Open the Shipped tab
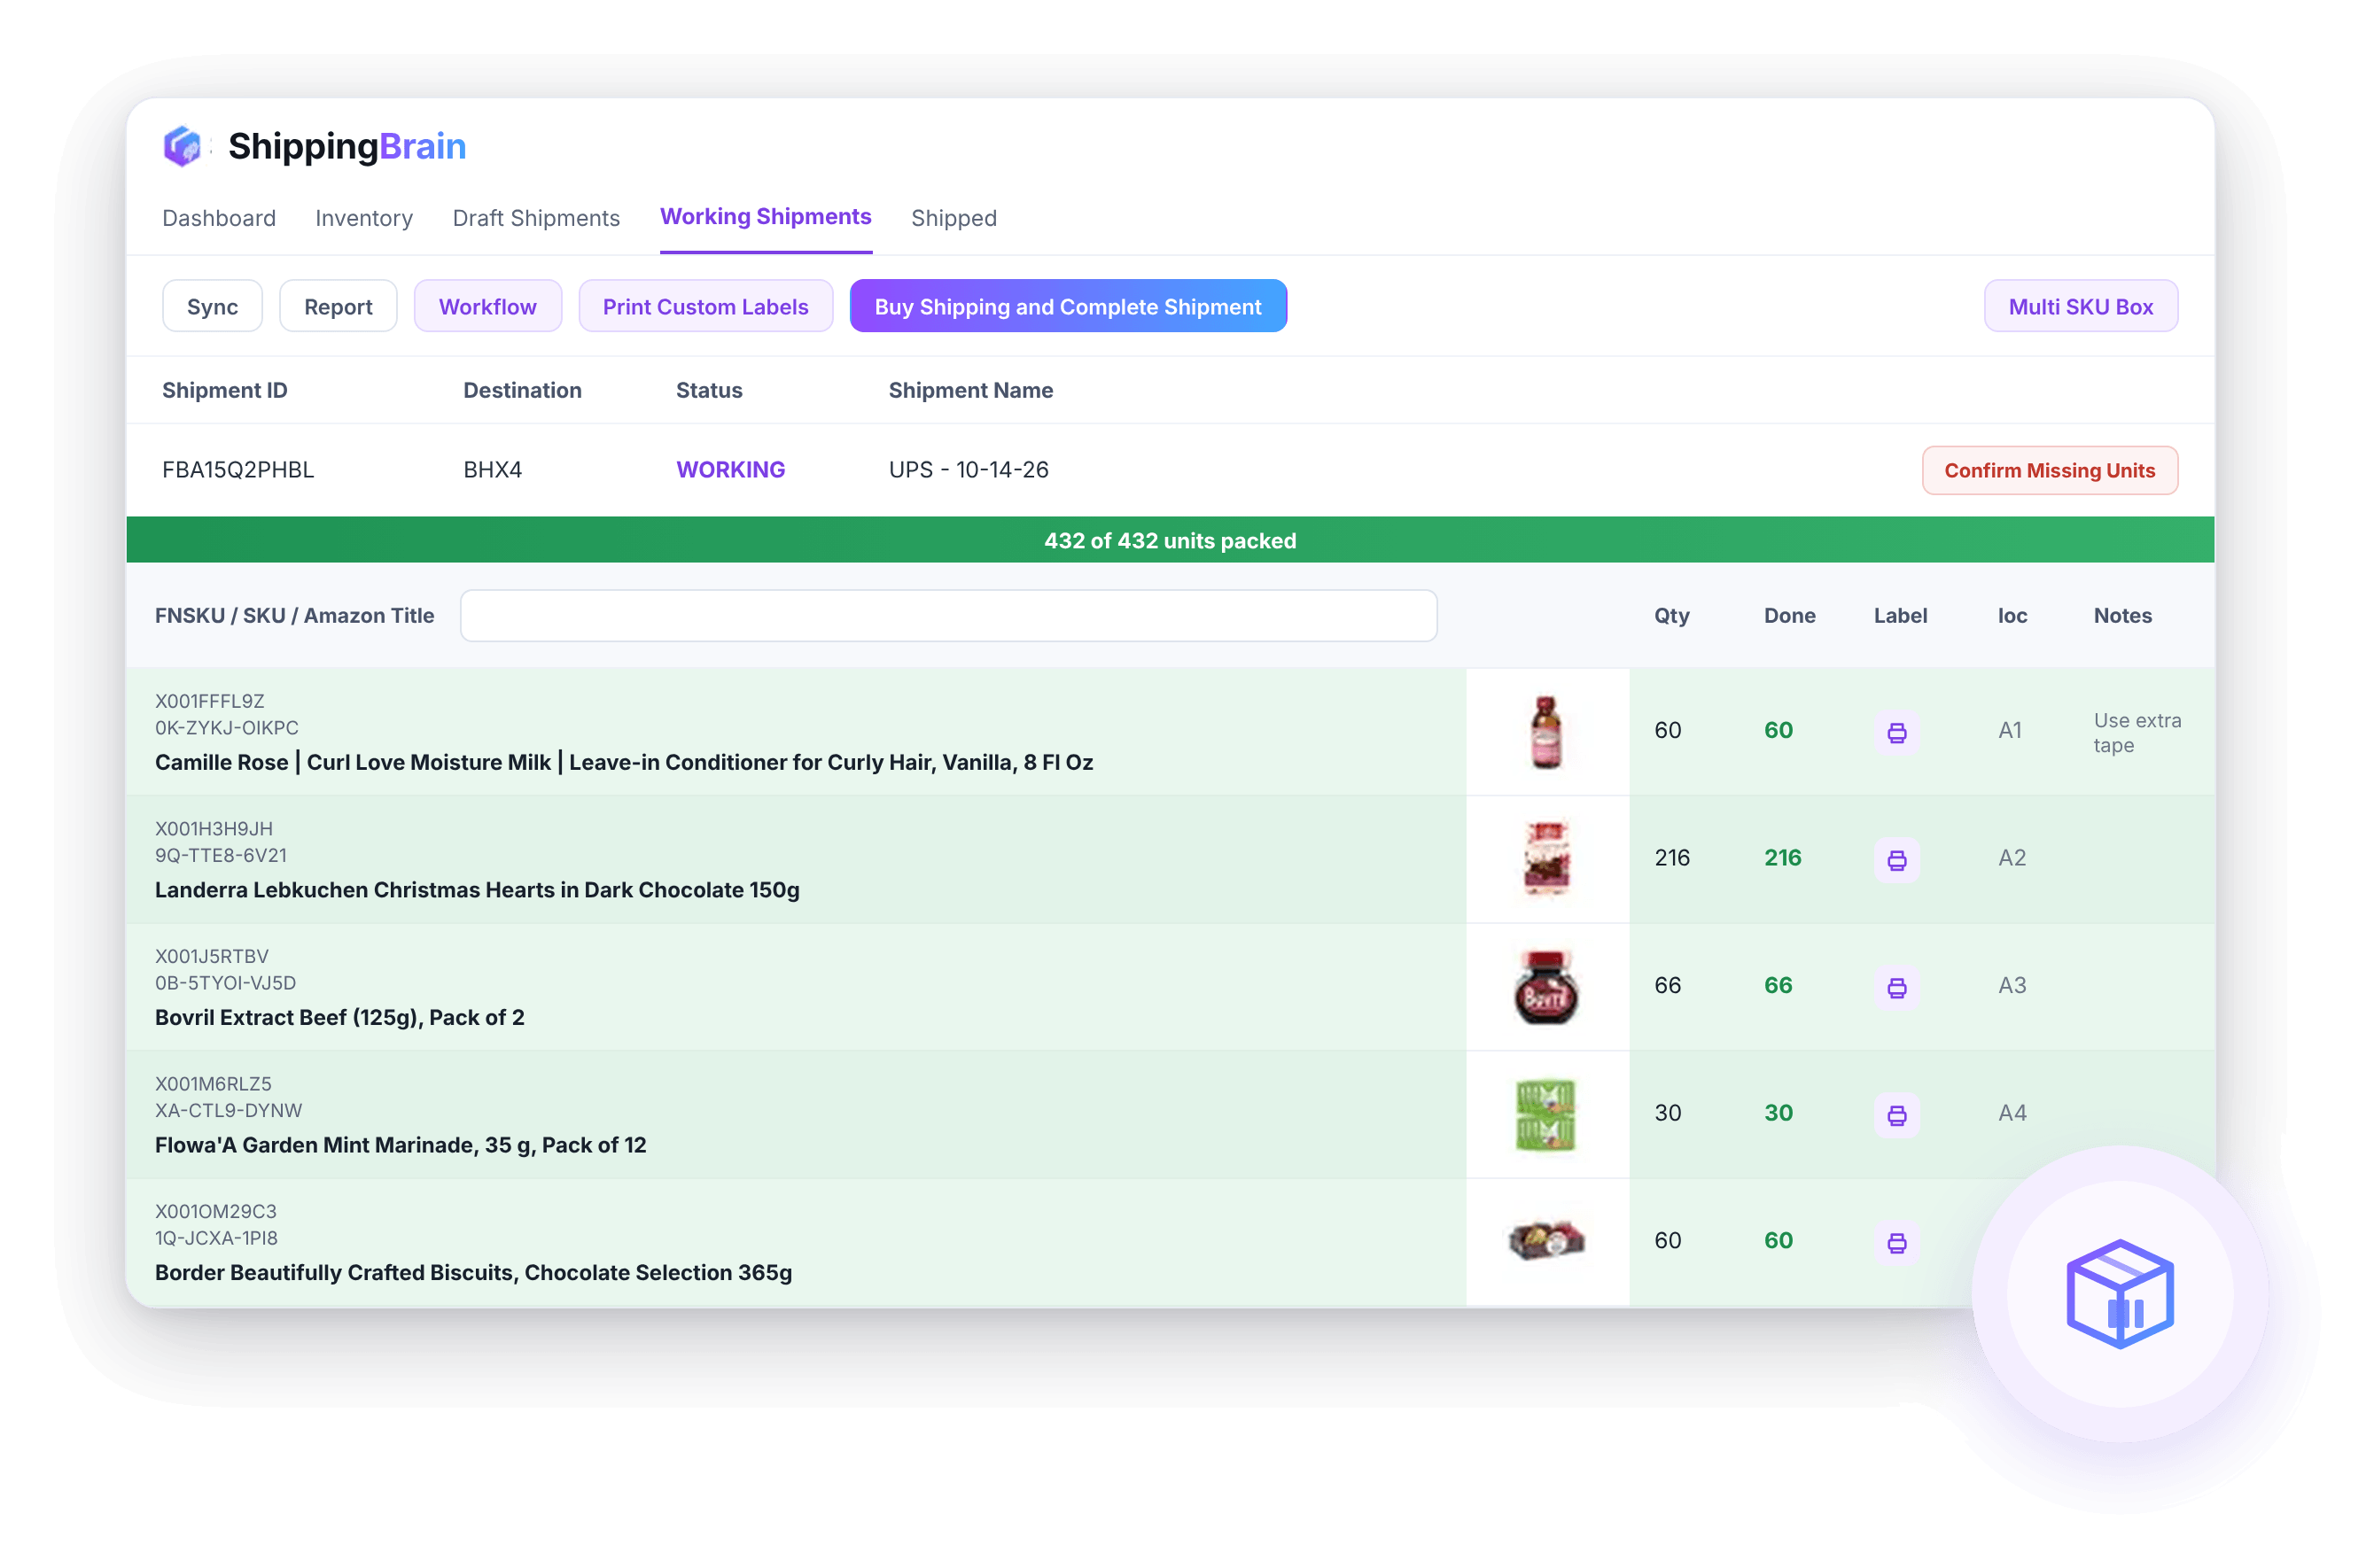 [x=953, y=218]
